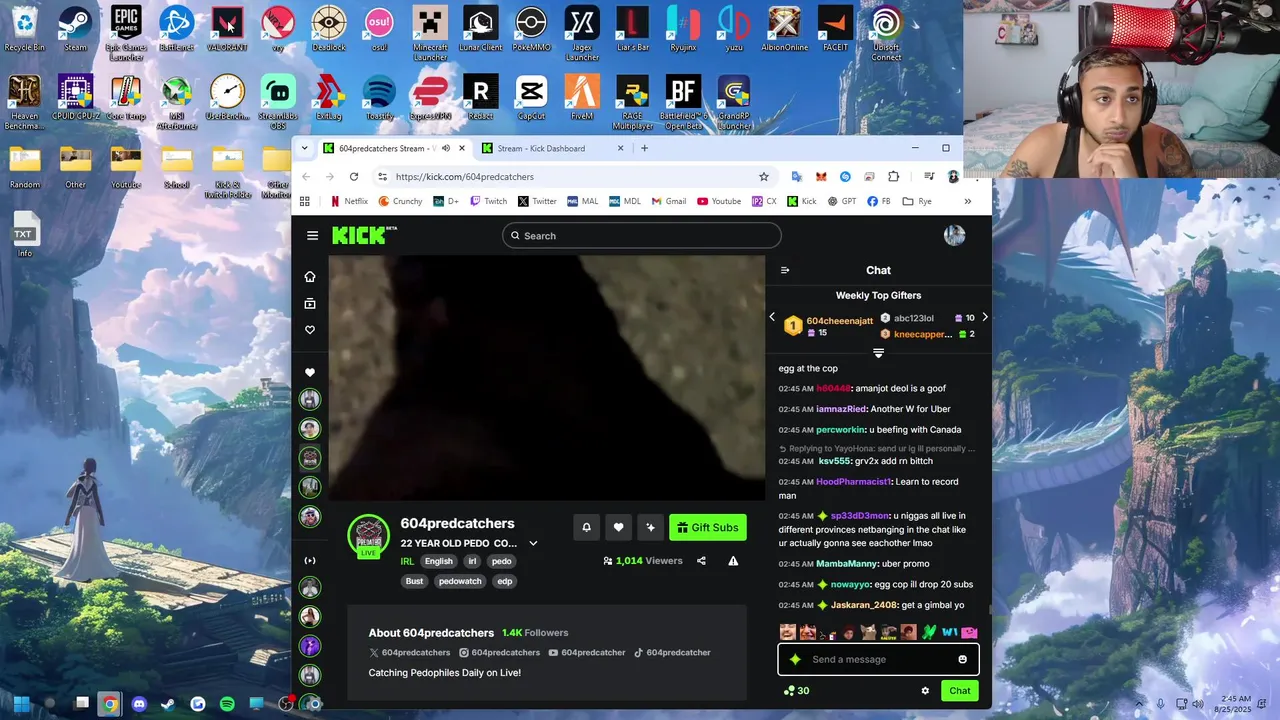This screenshot has width=1280, height=720.
Task: Reload the page
Action: [354, 177]
